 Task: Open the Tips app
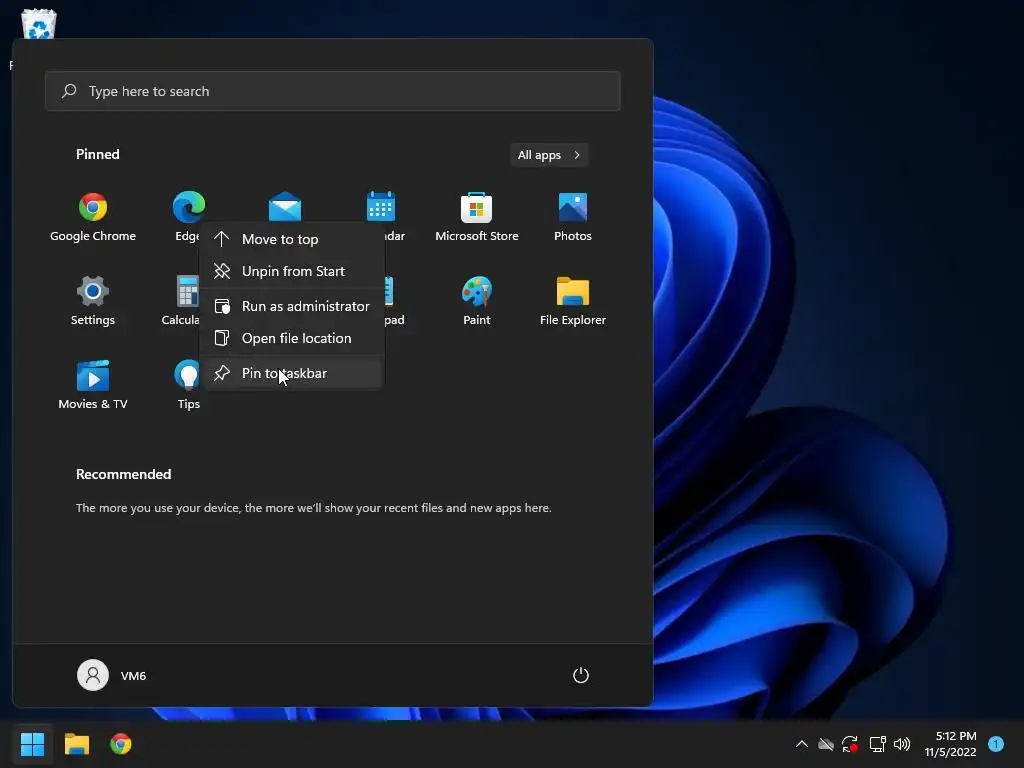point(188,385)
